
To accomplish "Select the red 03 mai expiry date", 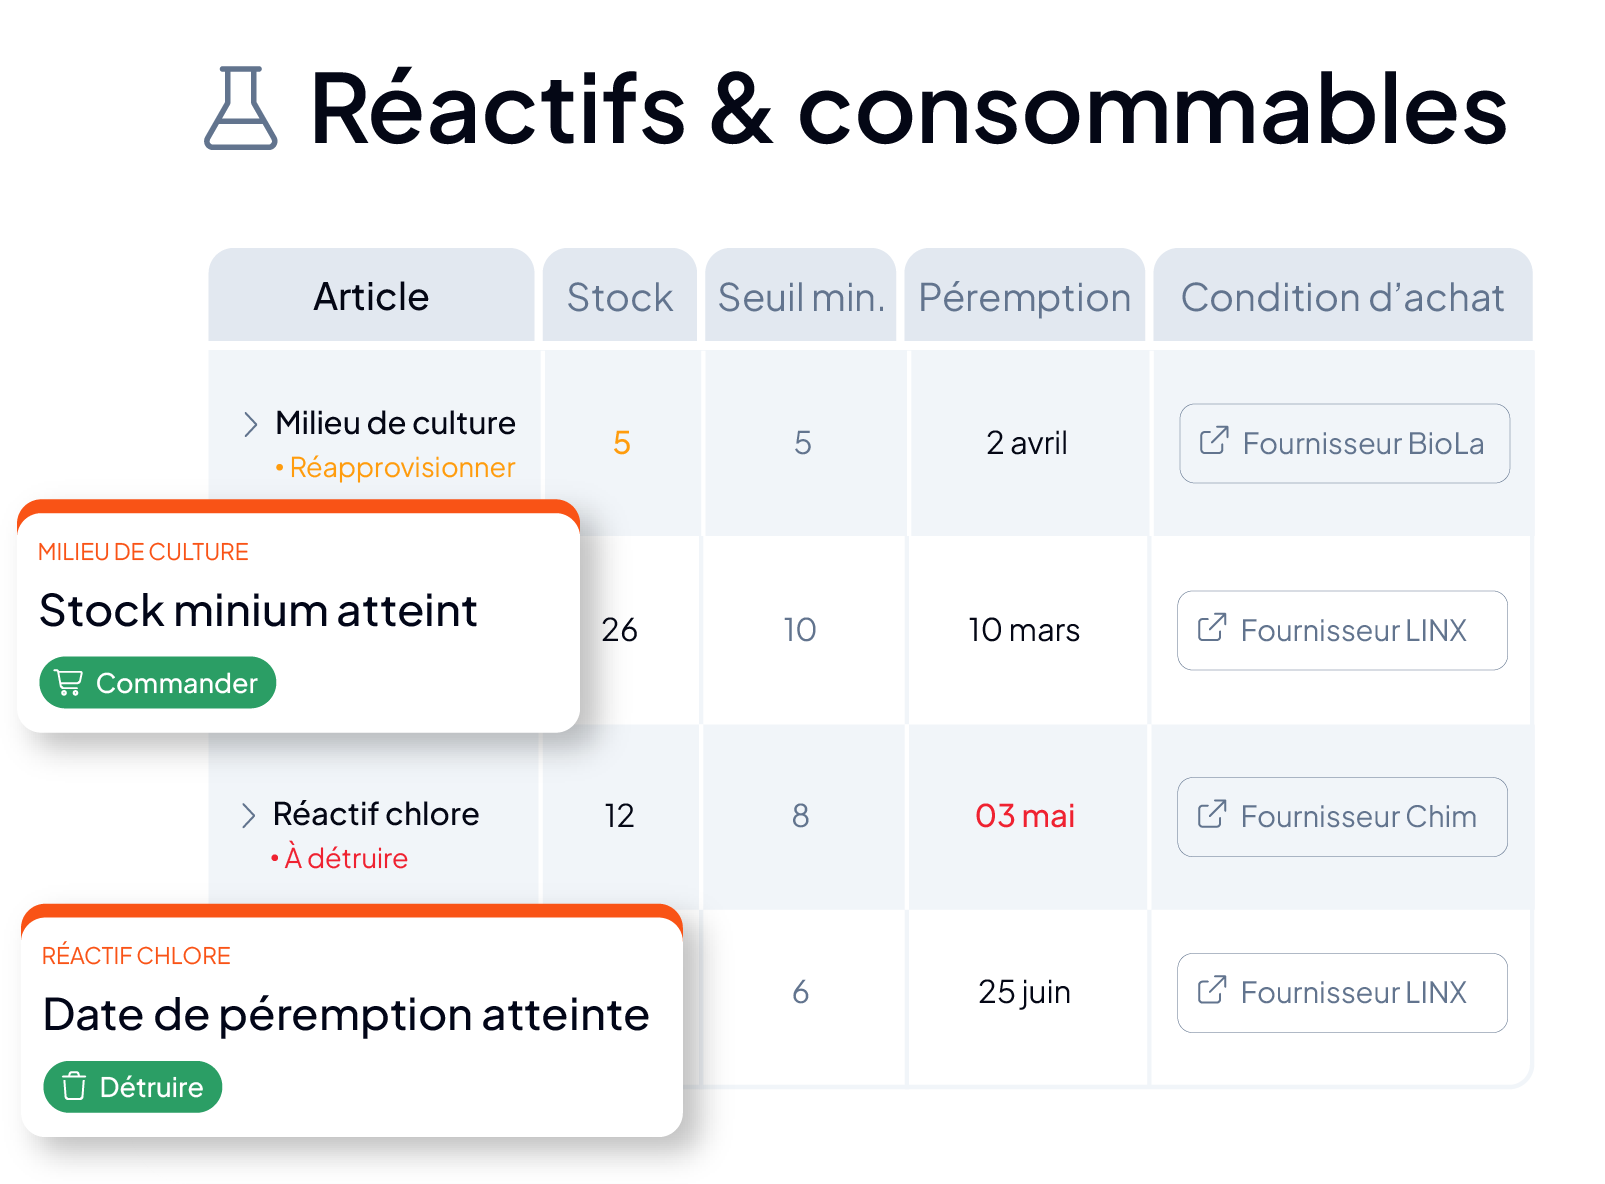I will click(x=1025, y=816).
